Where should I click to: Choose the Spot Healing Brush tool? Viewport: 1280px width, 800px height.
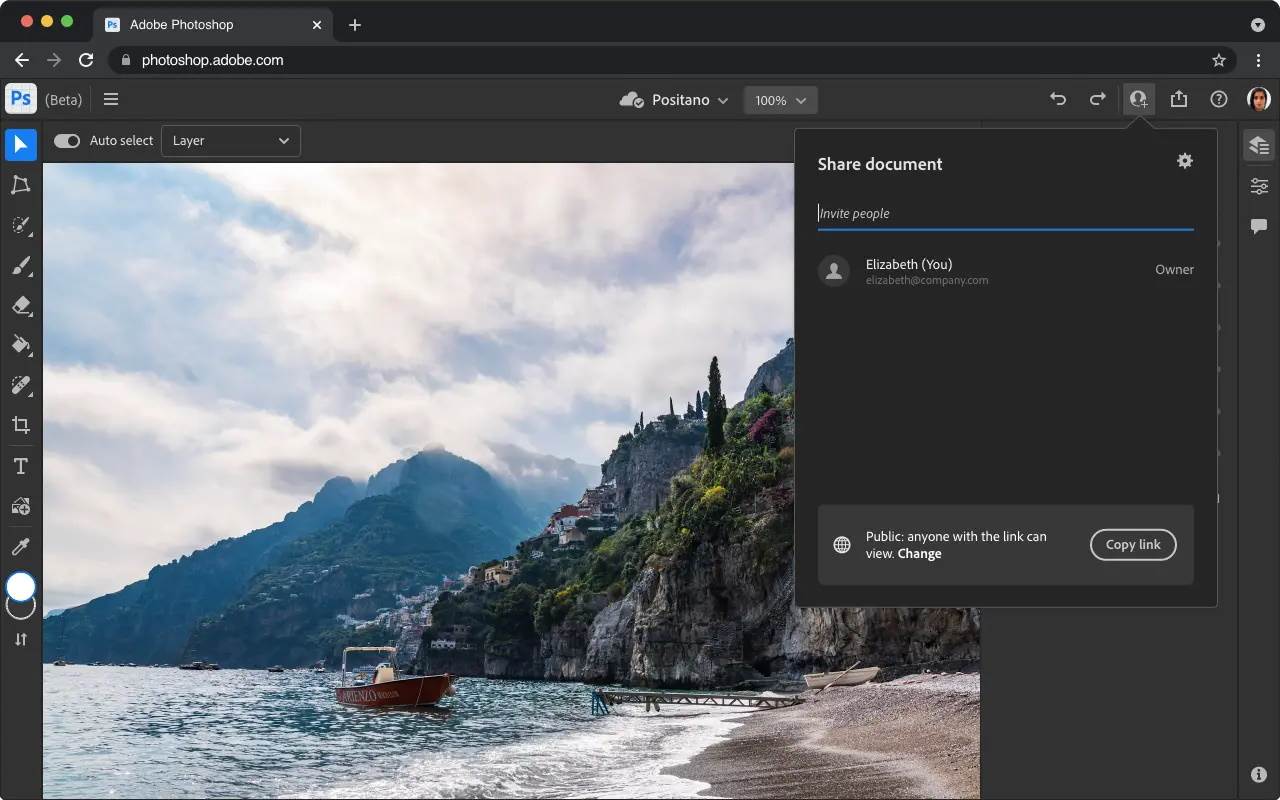click(x=20, y=385)
